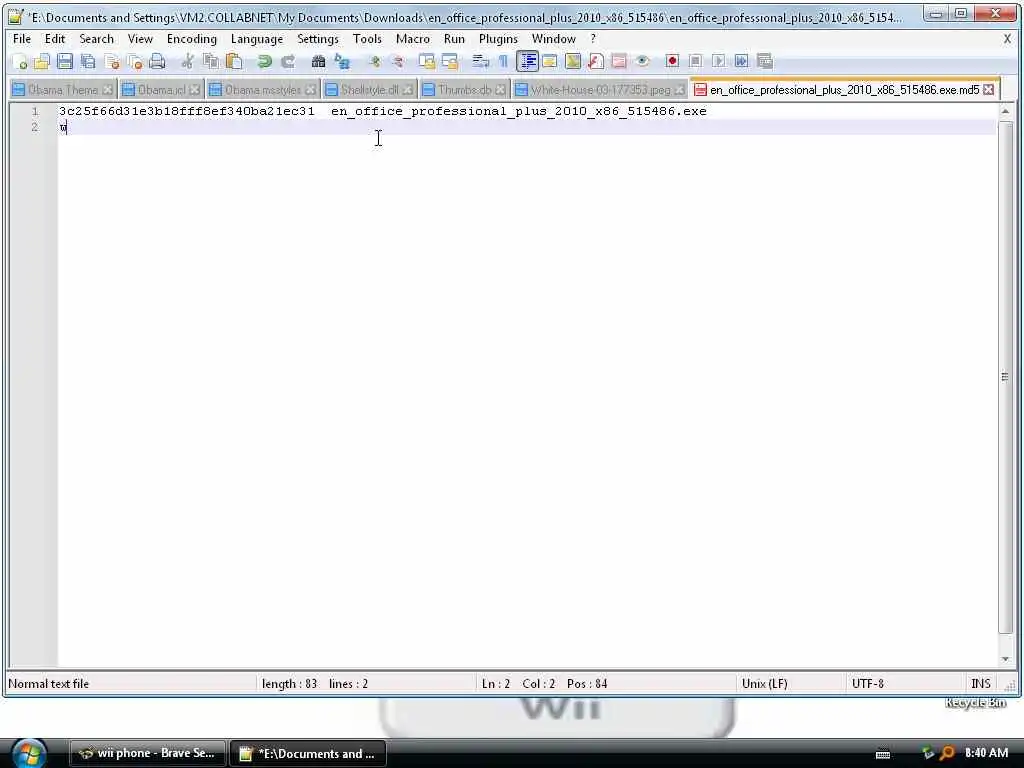
Task: Close the Obama Theme tab
Action: point(107,89)
